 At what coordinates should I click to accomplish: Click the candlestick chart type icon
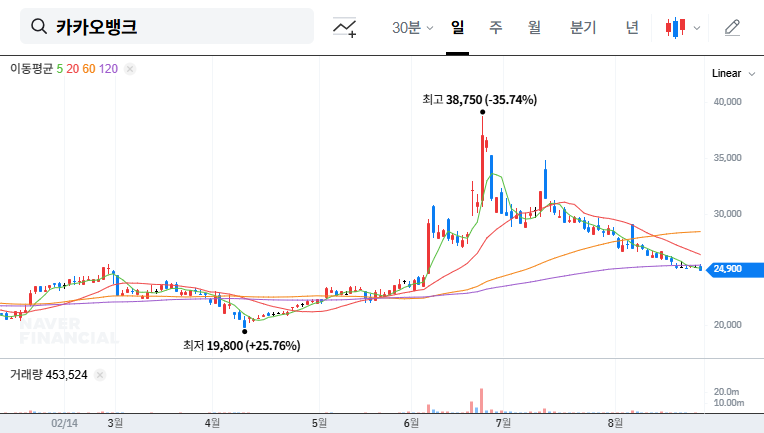(x=675, y=28)
